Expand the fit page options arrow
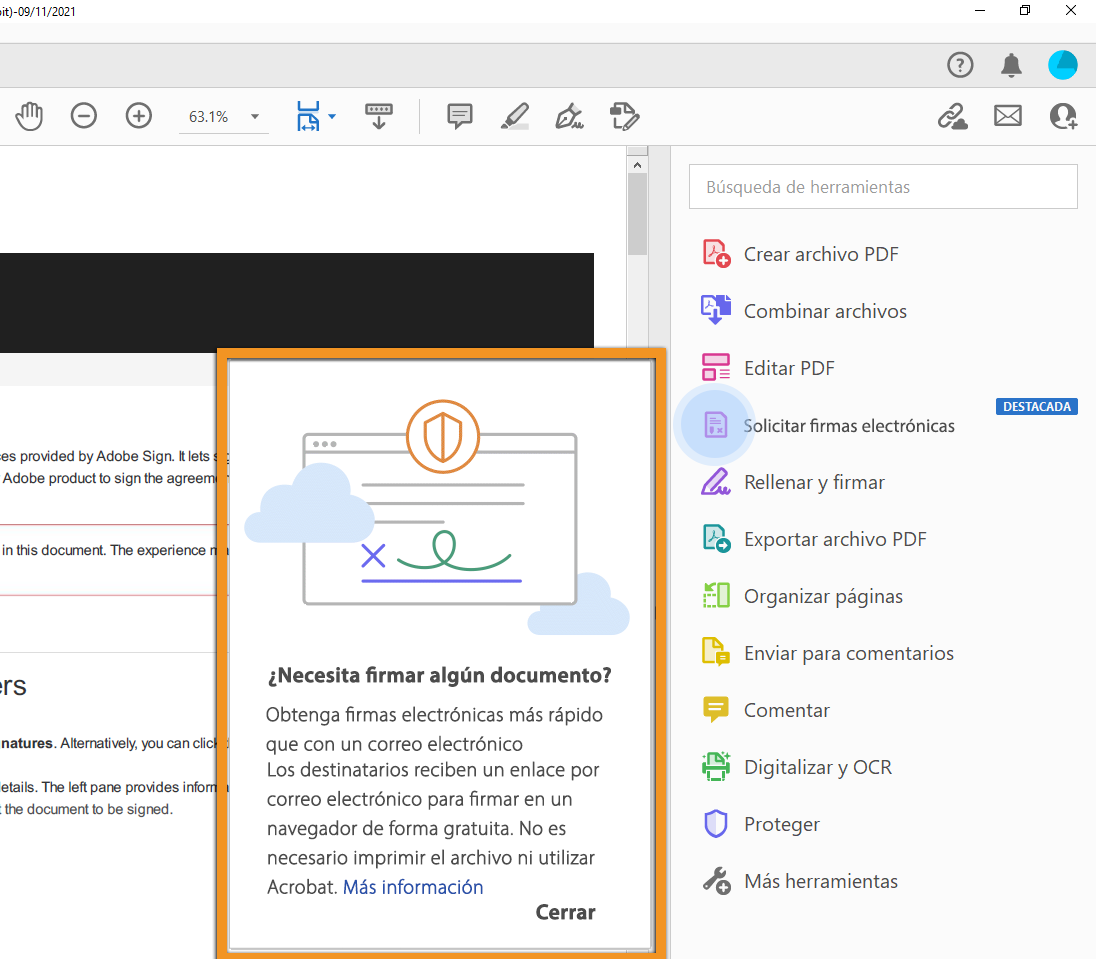This screenshot has height=959, width=1096. tap(332, 117)
